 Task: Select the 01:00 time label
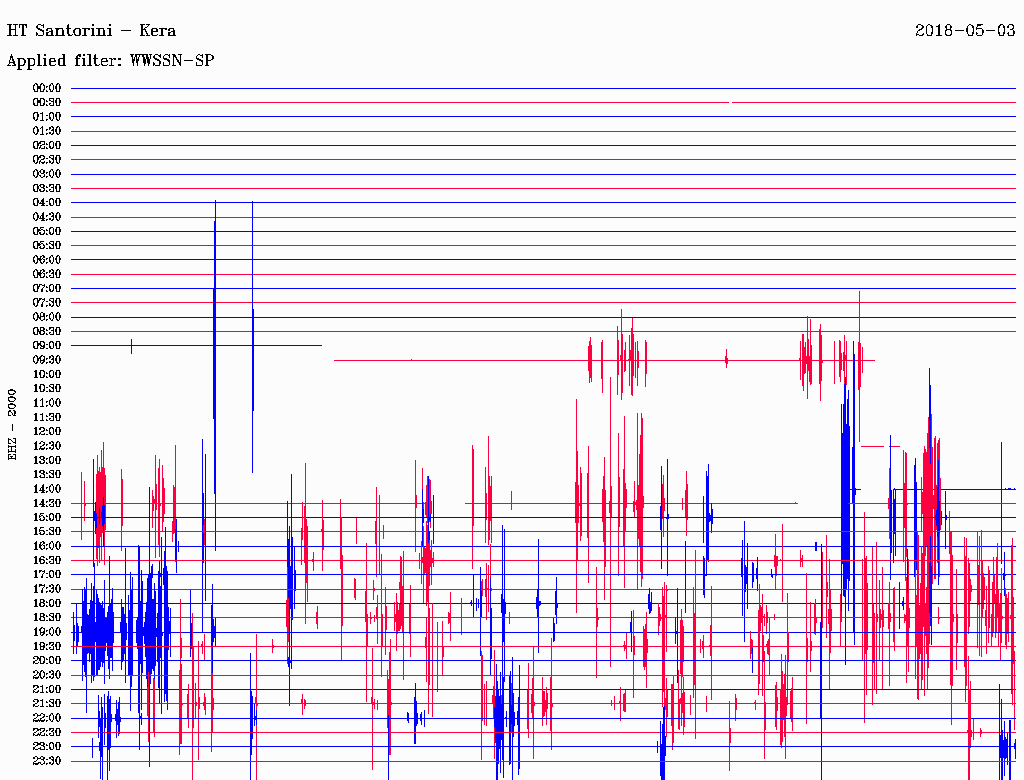47,117
